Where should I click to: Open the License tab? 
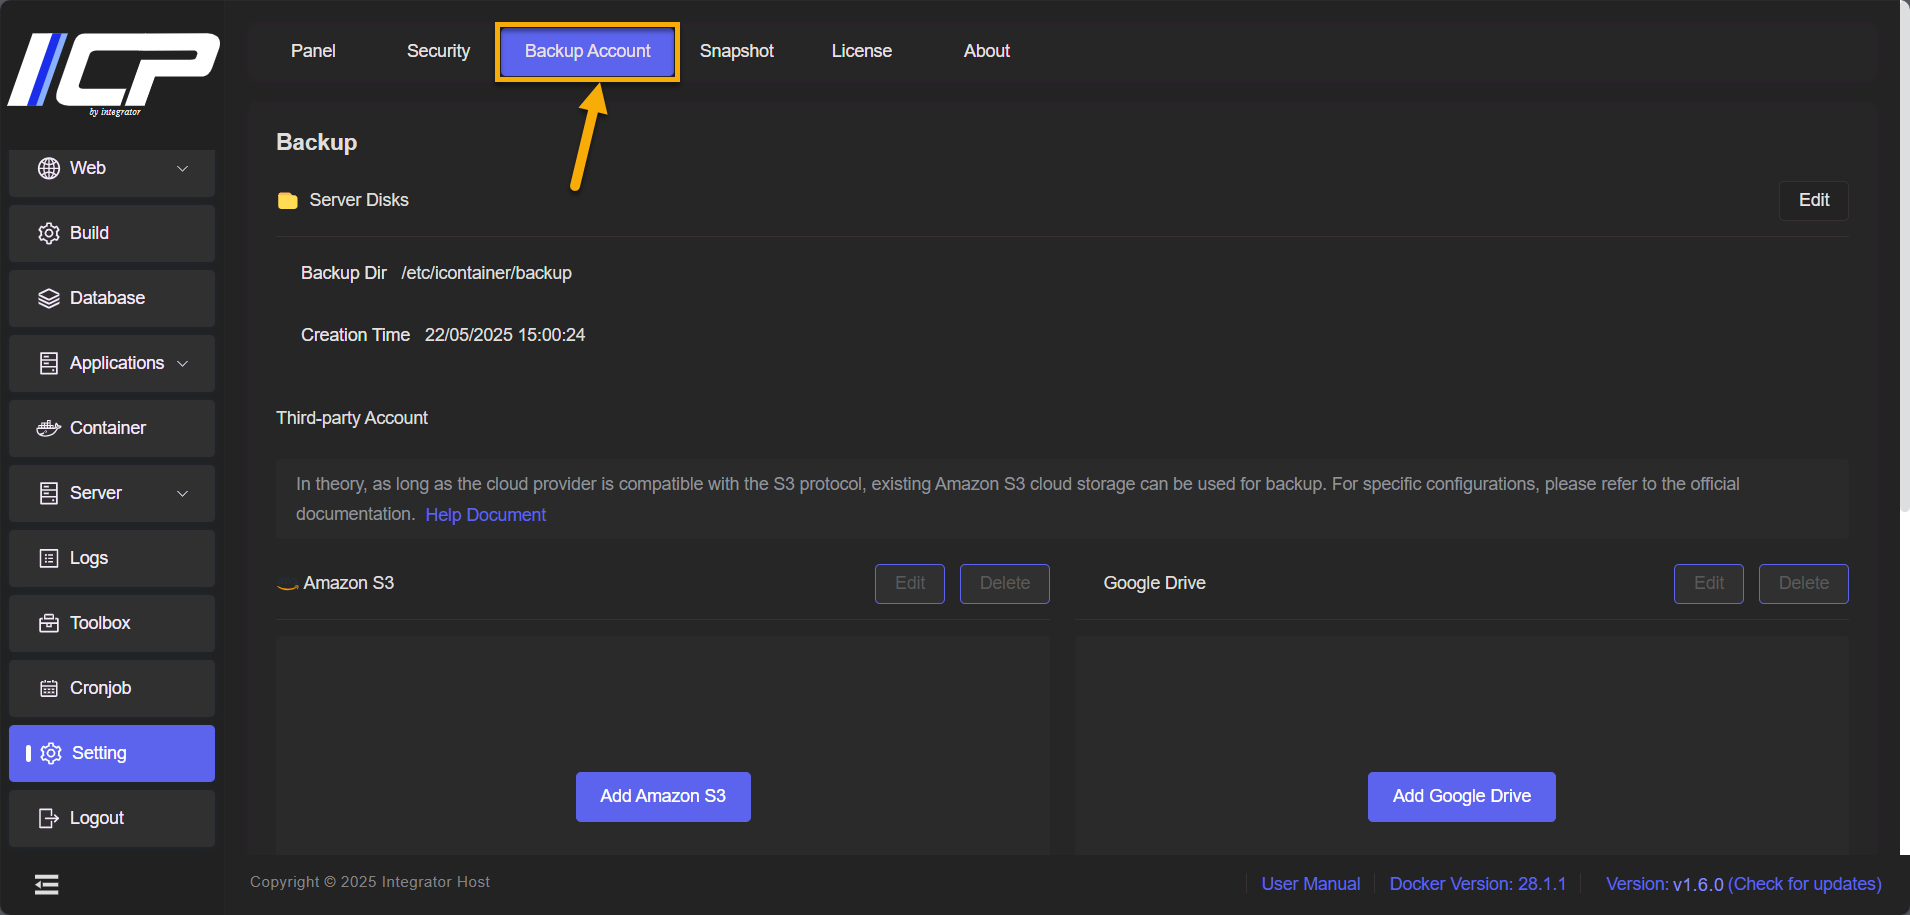[x=862, y=51]
